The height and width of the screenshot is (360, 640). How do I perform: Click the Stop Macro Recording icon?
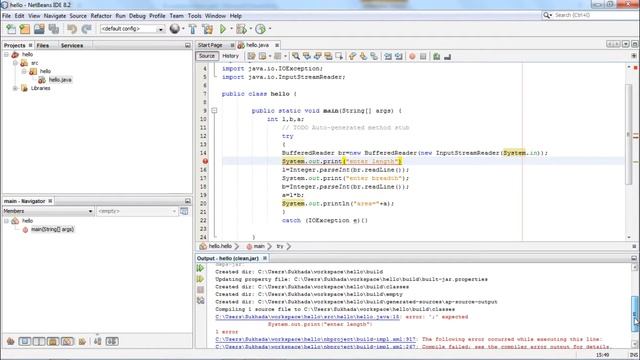[423, 56]
